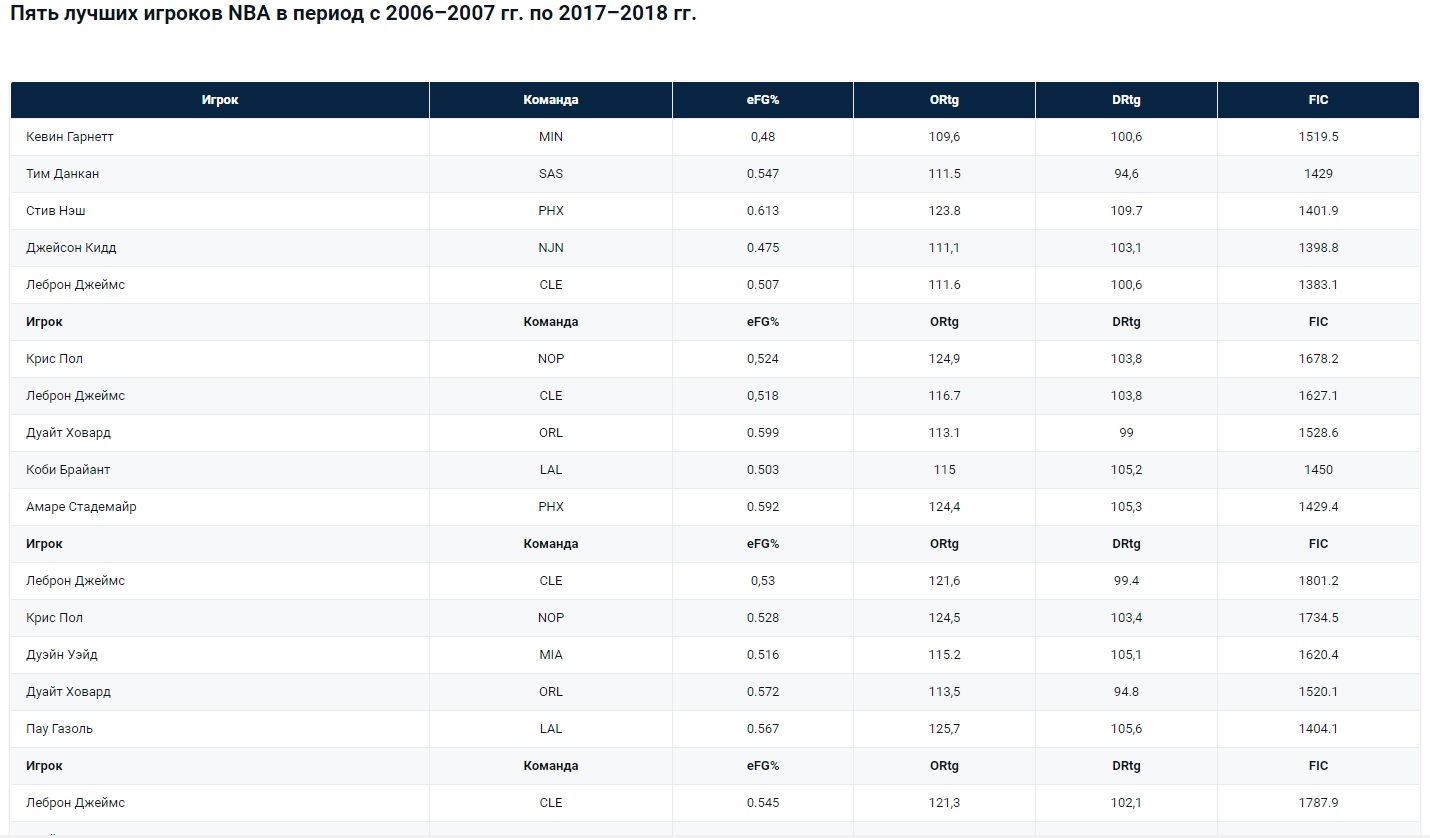Screen dimensions: 1430x838
Task: Click the ORtg value "123.8"
Action: coord(944,211)
